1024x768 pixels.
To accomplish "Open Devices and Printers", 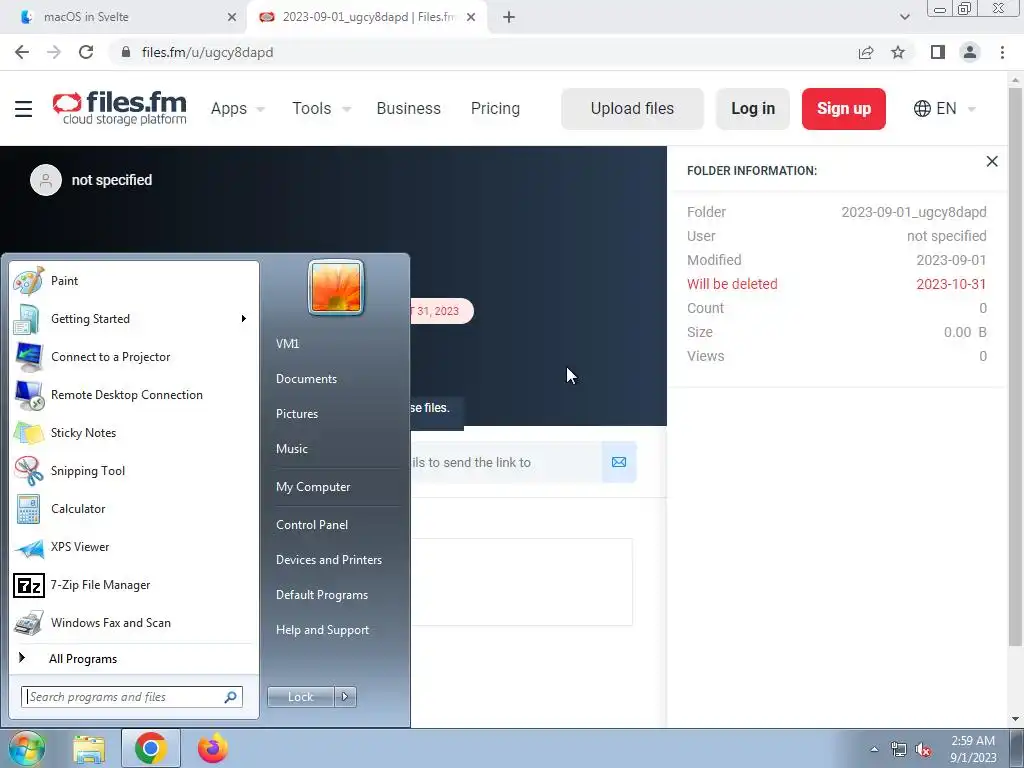I will 328,560.
